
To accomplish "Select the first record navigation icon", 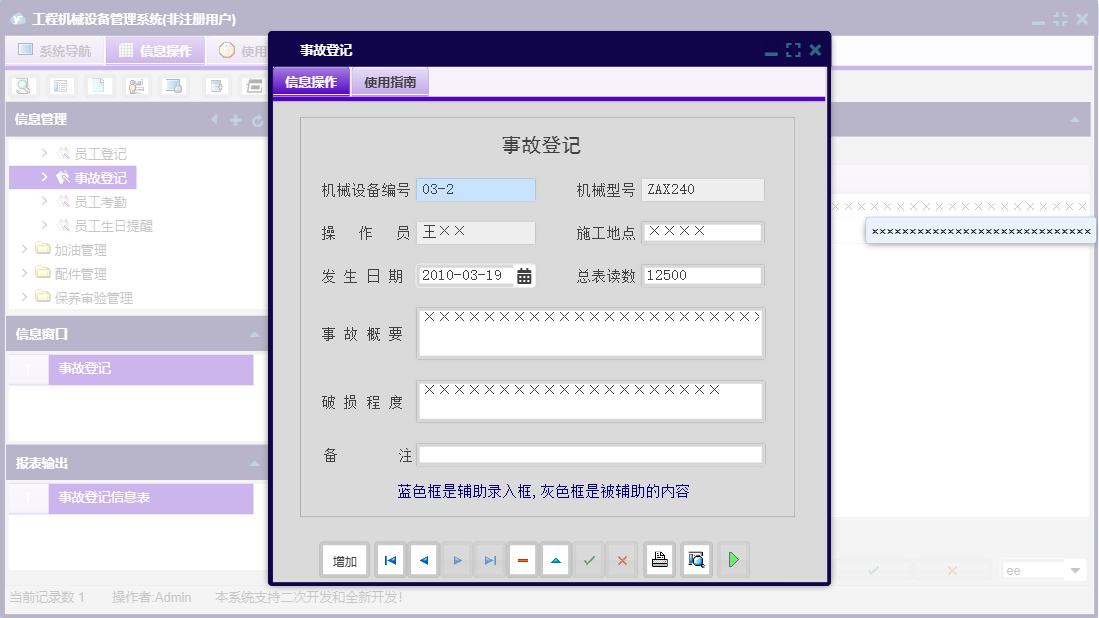I will pos(390,560).
